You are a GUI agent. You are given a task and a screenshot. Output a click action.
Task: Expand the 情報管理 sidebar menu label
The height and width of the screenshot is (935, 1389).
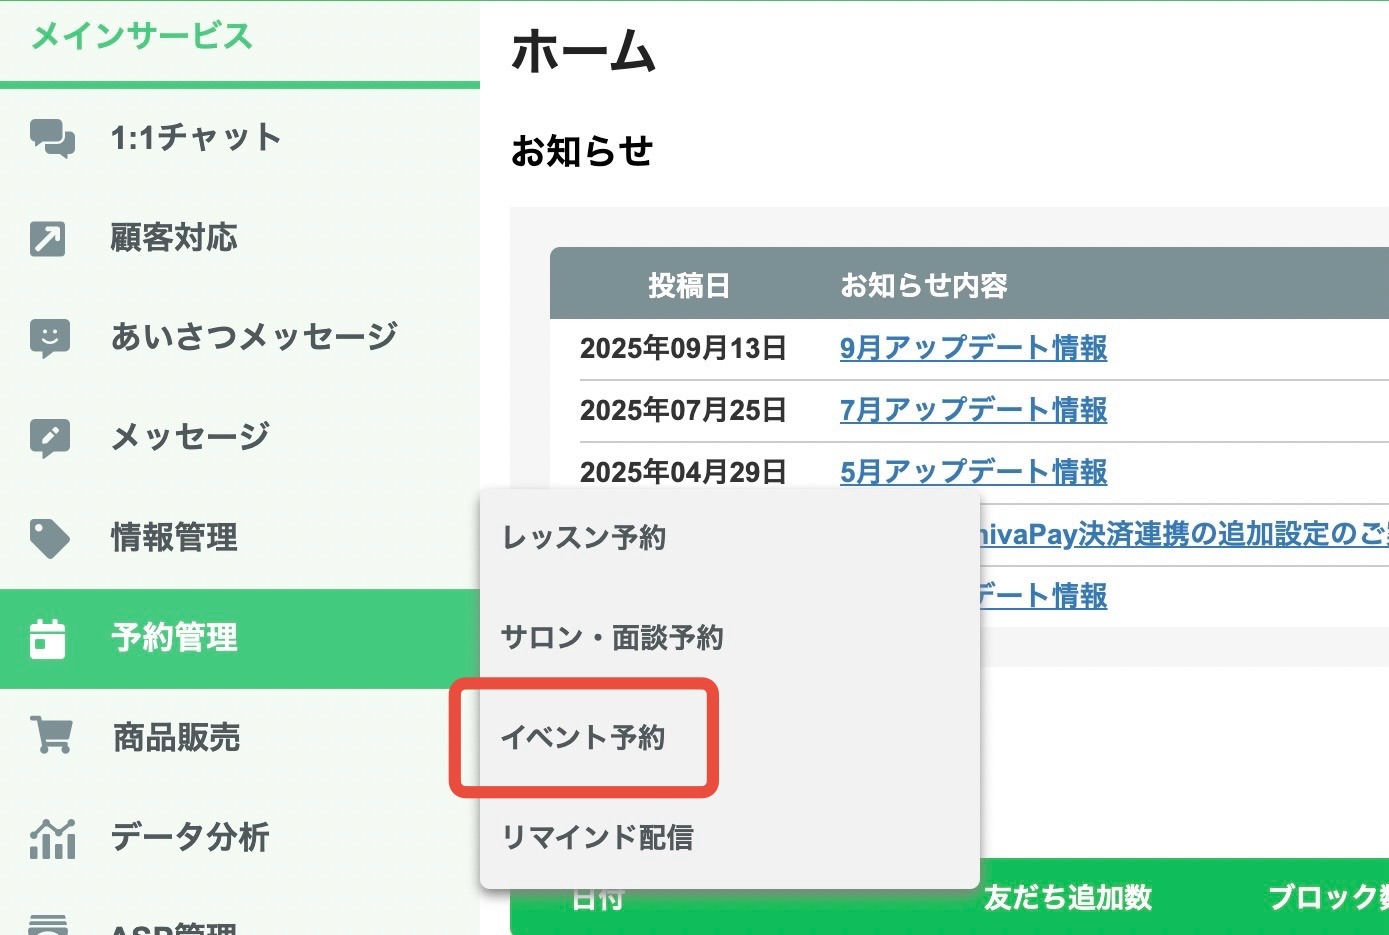pos(174,538)
